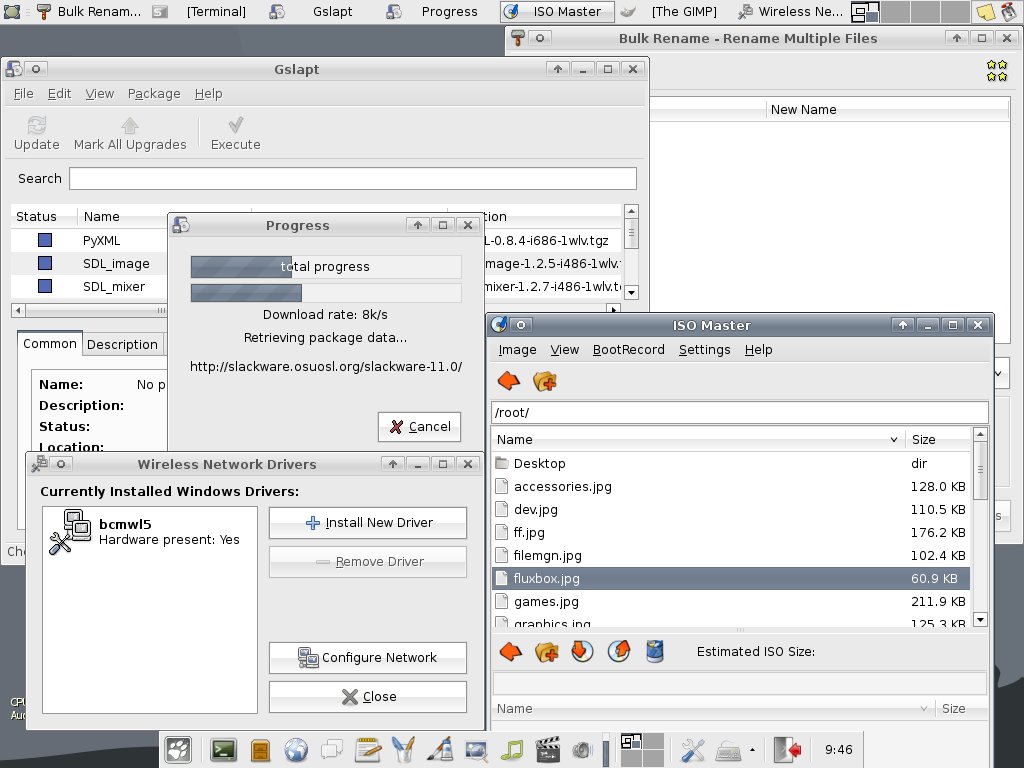
Task: Switch to Common tab in Gslapt
Action: coord(50,343)
